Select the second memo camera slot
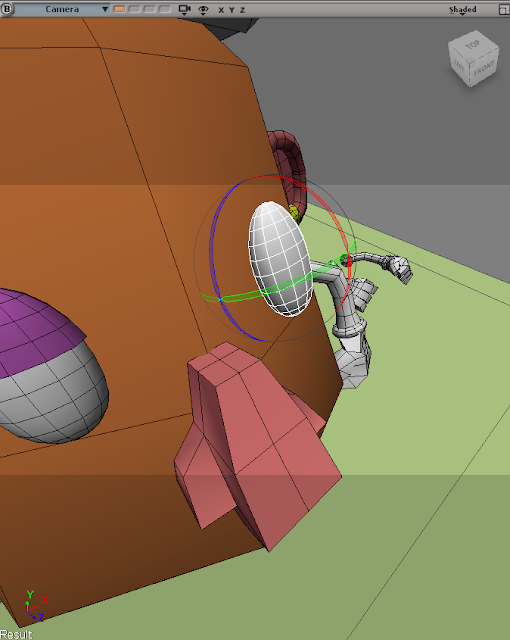 coord(135,9)
